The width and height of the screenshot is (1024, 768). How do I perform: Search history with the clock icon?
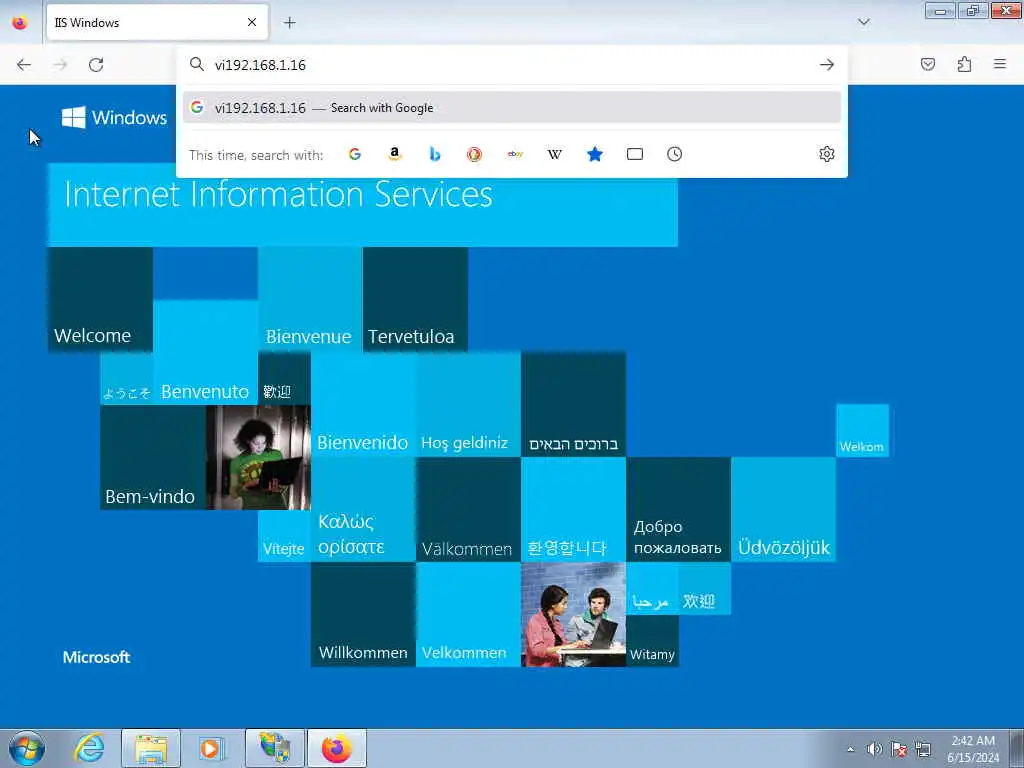tap(675, 154)
